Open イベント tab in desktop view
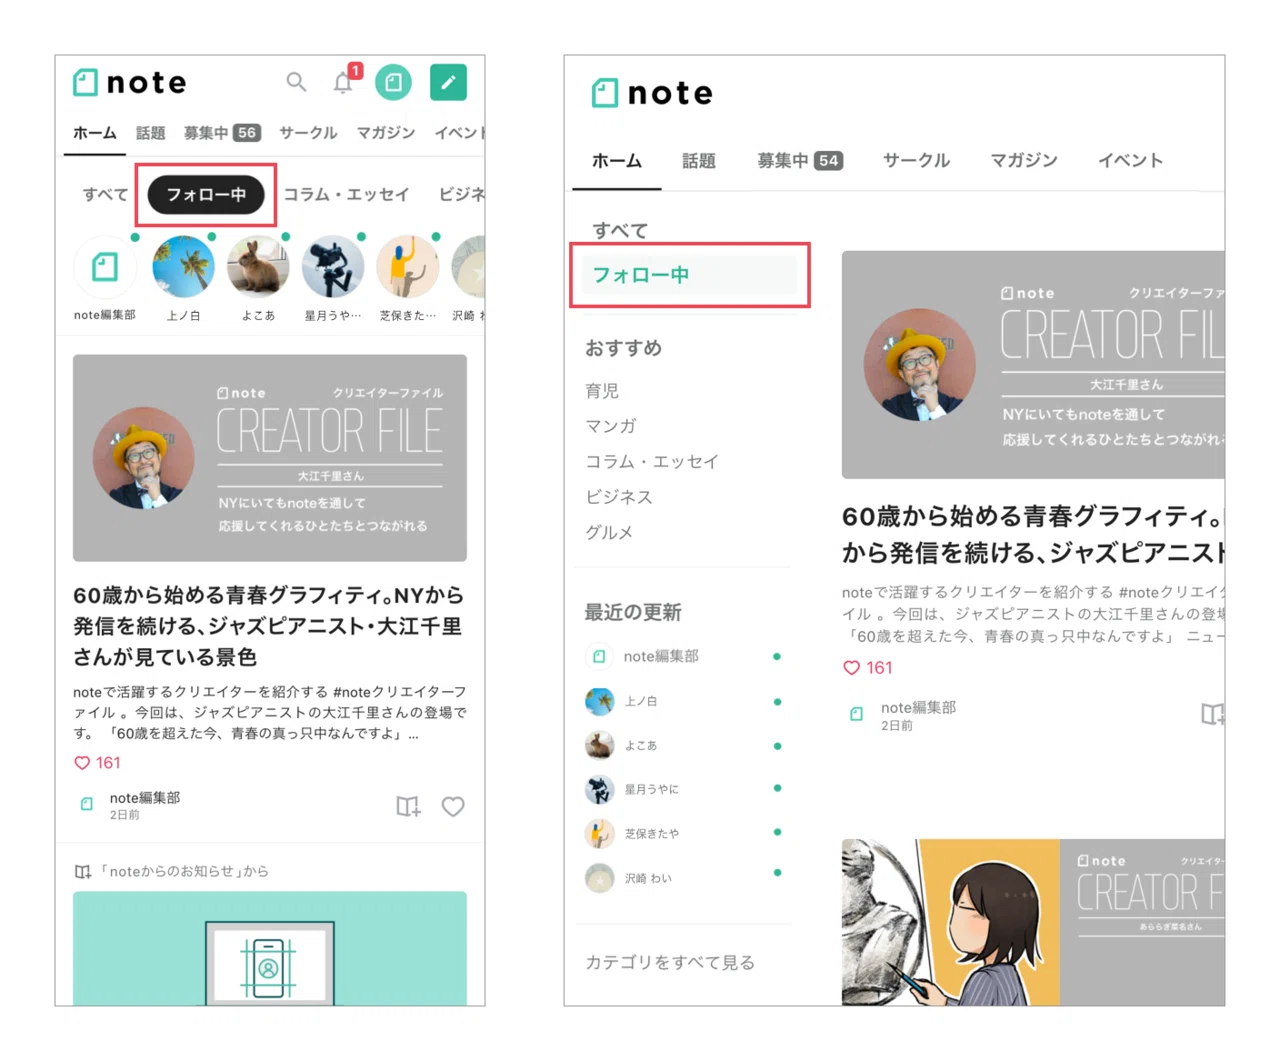1280x1061 pixels. (x=1131, y=160)
